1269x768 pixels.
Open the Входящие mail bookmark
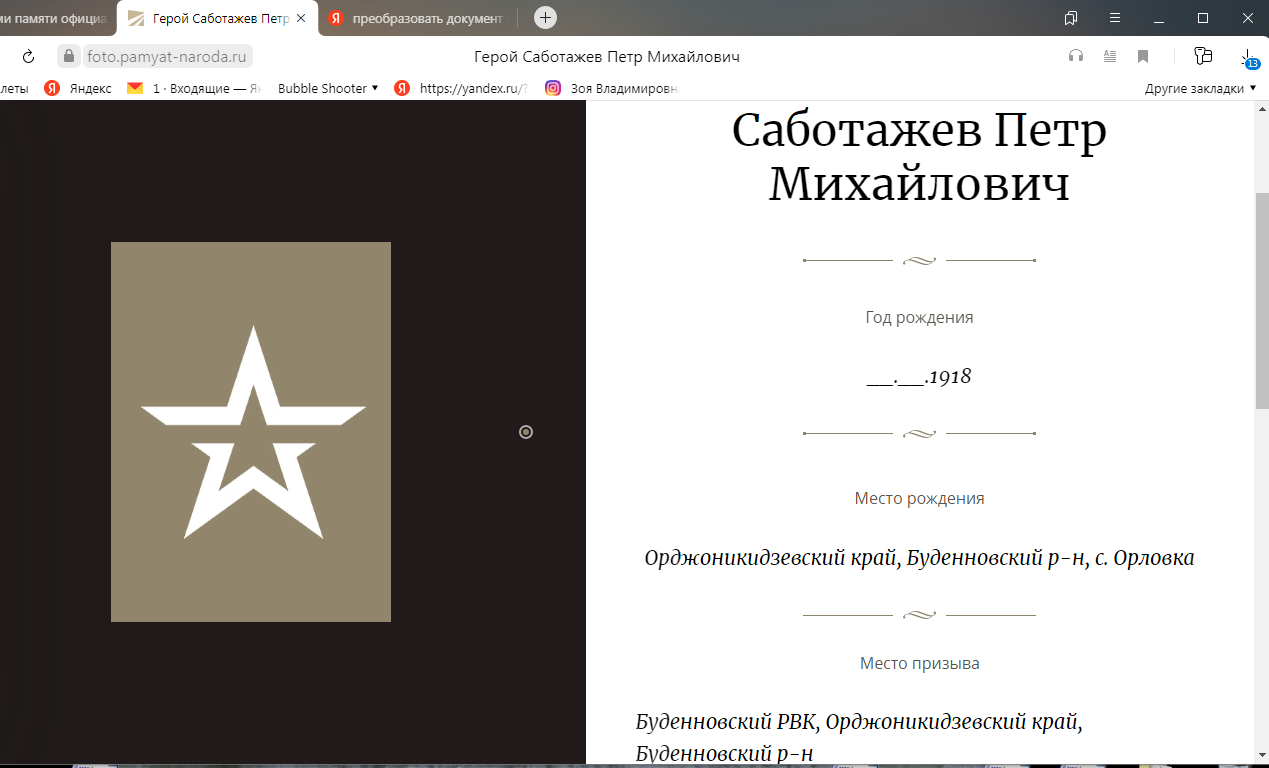click(x=195, y=88)
